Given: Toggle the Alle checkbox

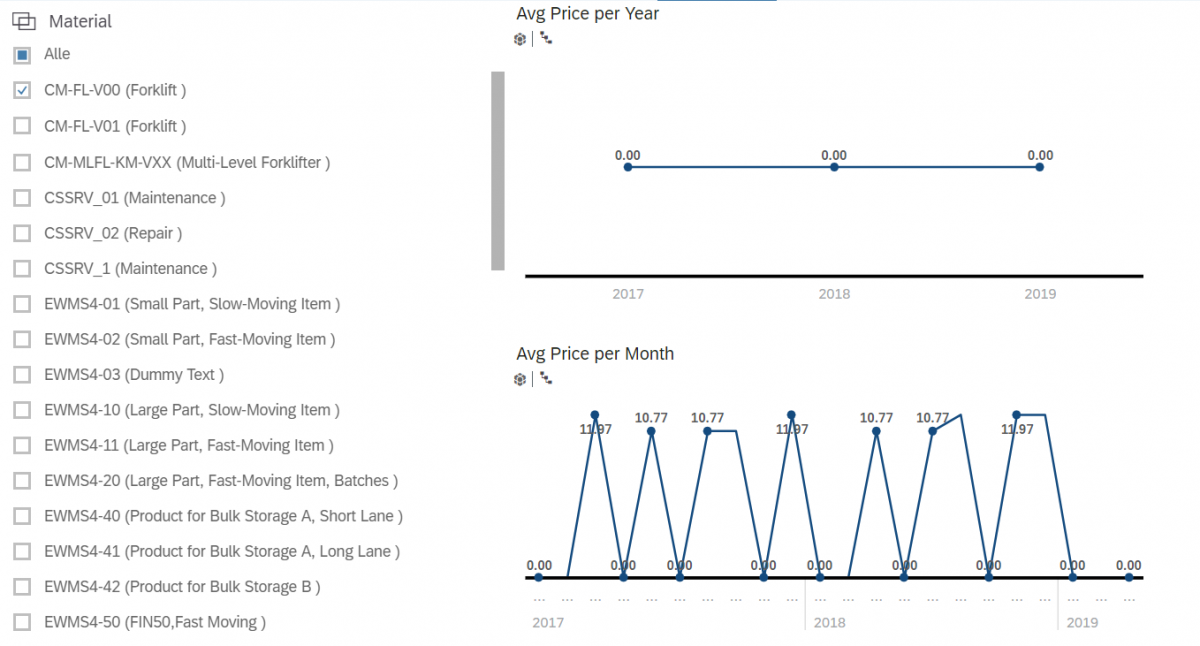Looking at the screenshot, I should [x=22, y=55].
